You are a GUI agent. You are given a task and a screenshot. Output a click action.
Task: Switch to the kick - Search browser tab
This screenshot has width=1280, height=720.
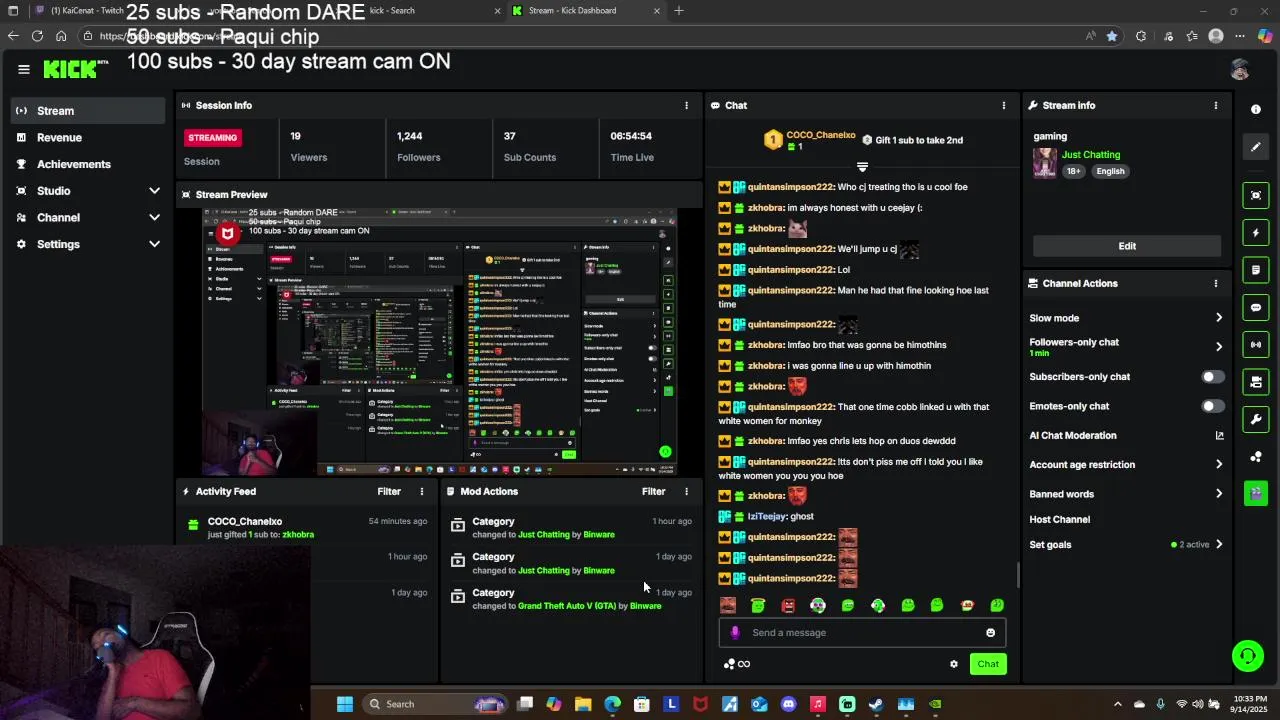[x=420, y=11]
